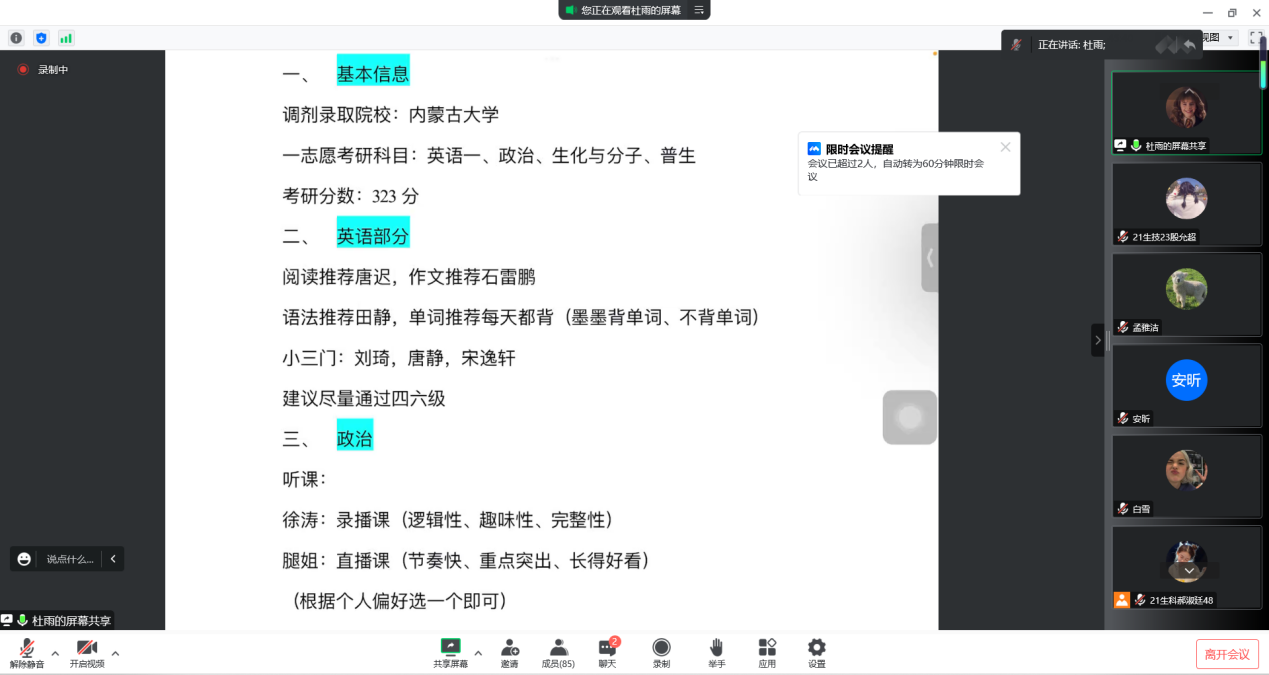Click the 离开会议 leave meeting button
The image size is (1269, 675).
pyautogui.click(x=1227, y=654)
